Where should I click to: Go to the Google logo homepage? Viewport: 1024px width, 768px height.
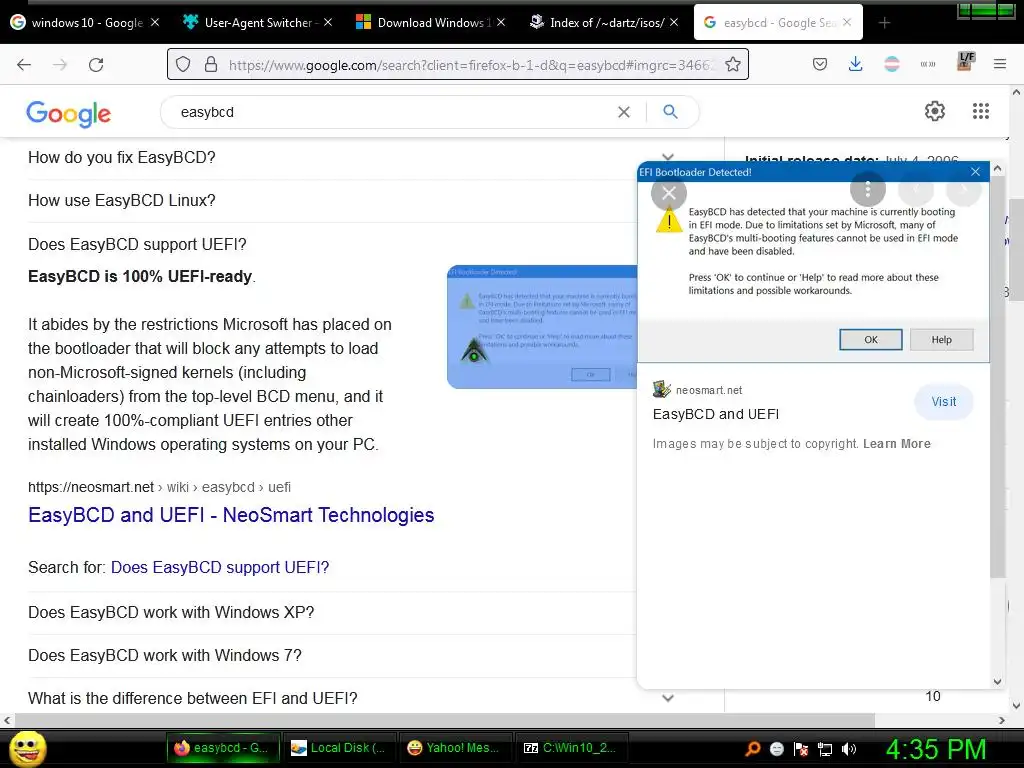69,114
